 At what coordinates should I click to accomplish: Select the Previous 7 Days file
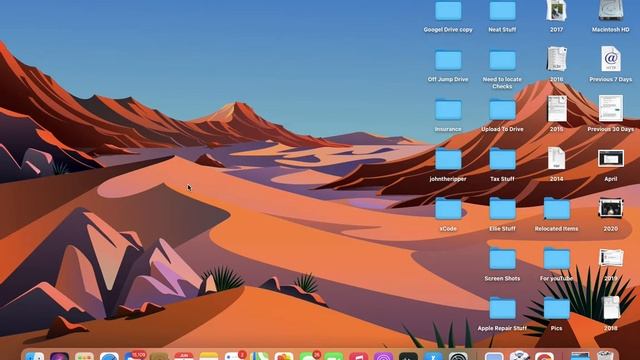point(611,59)
